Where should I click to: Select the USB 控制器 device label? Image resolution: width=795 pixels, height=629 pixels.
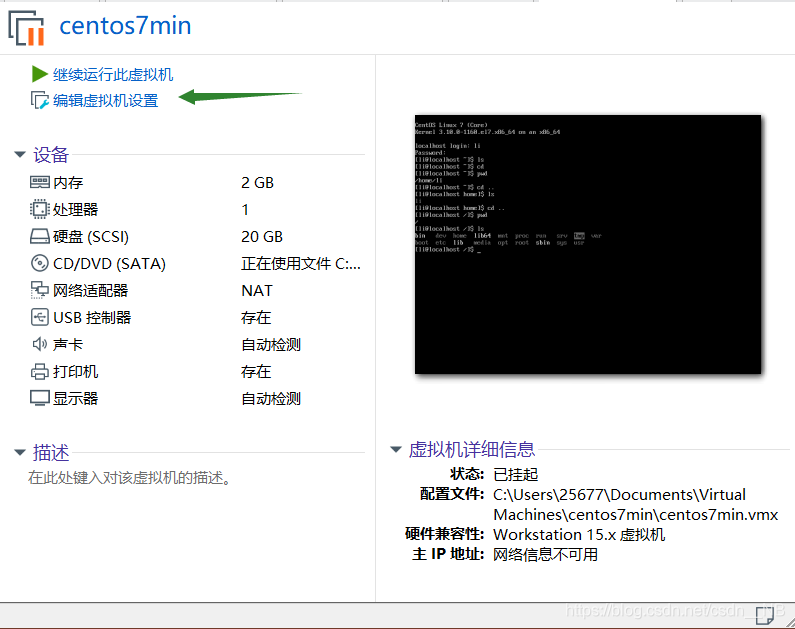pos(92,318)
